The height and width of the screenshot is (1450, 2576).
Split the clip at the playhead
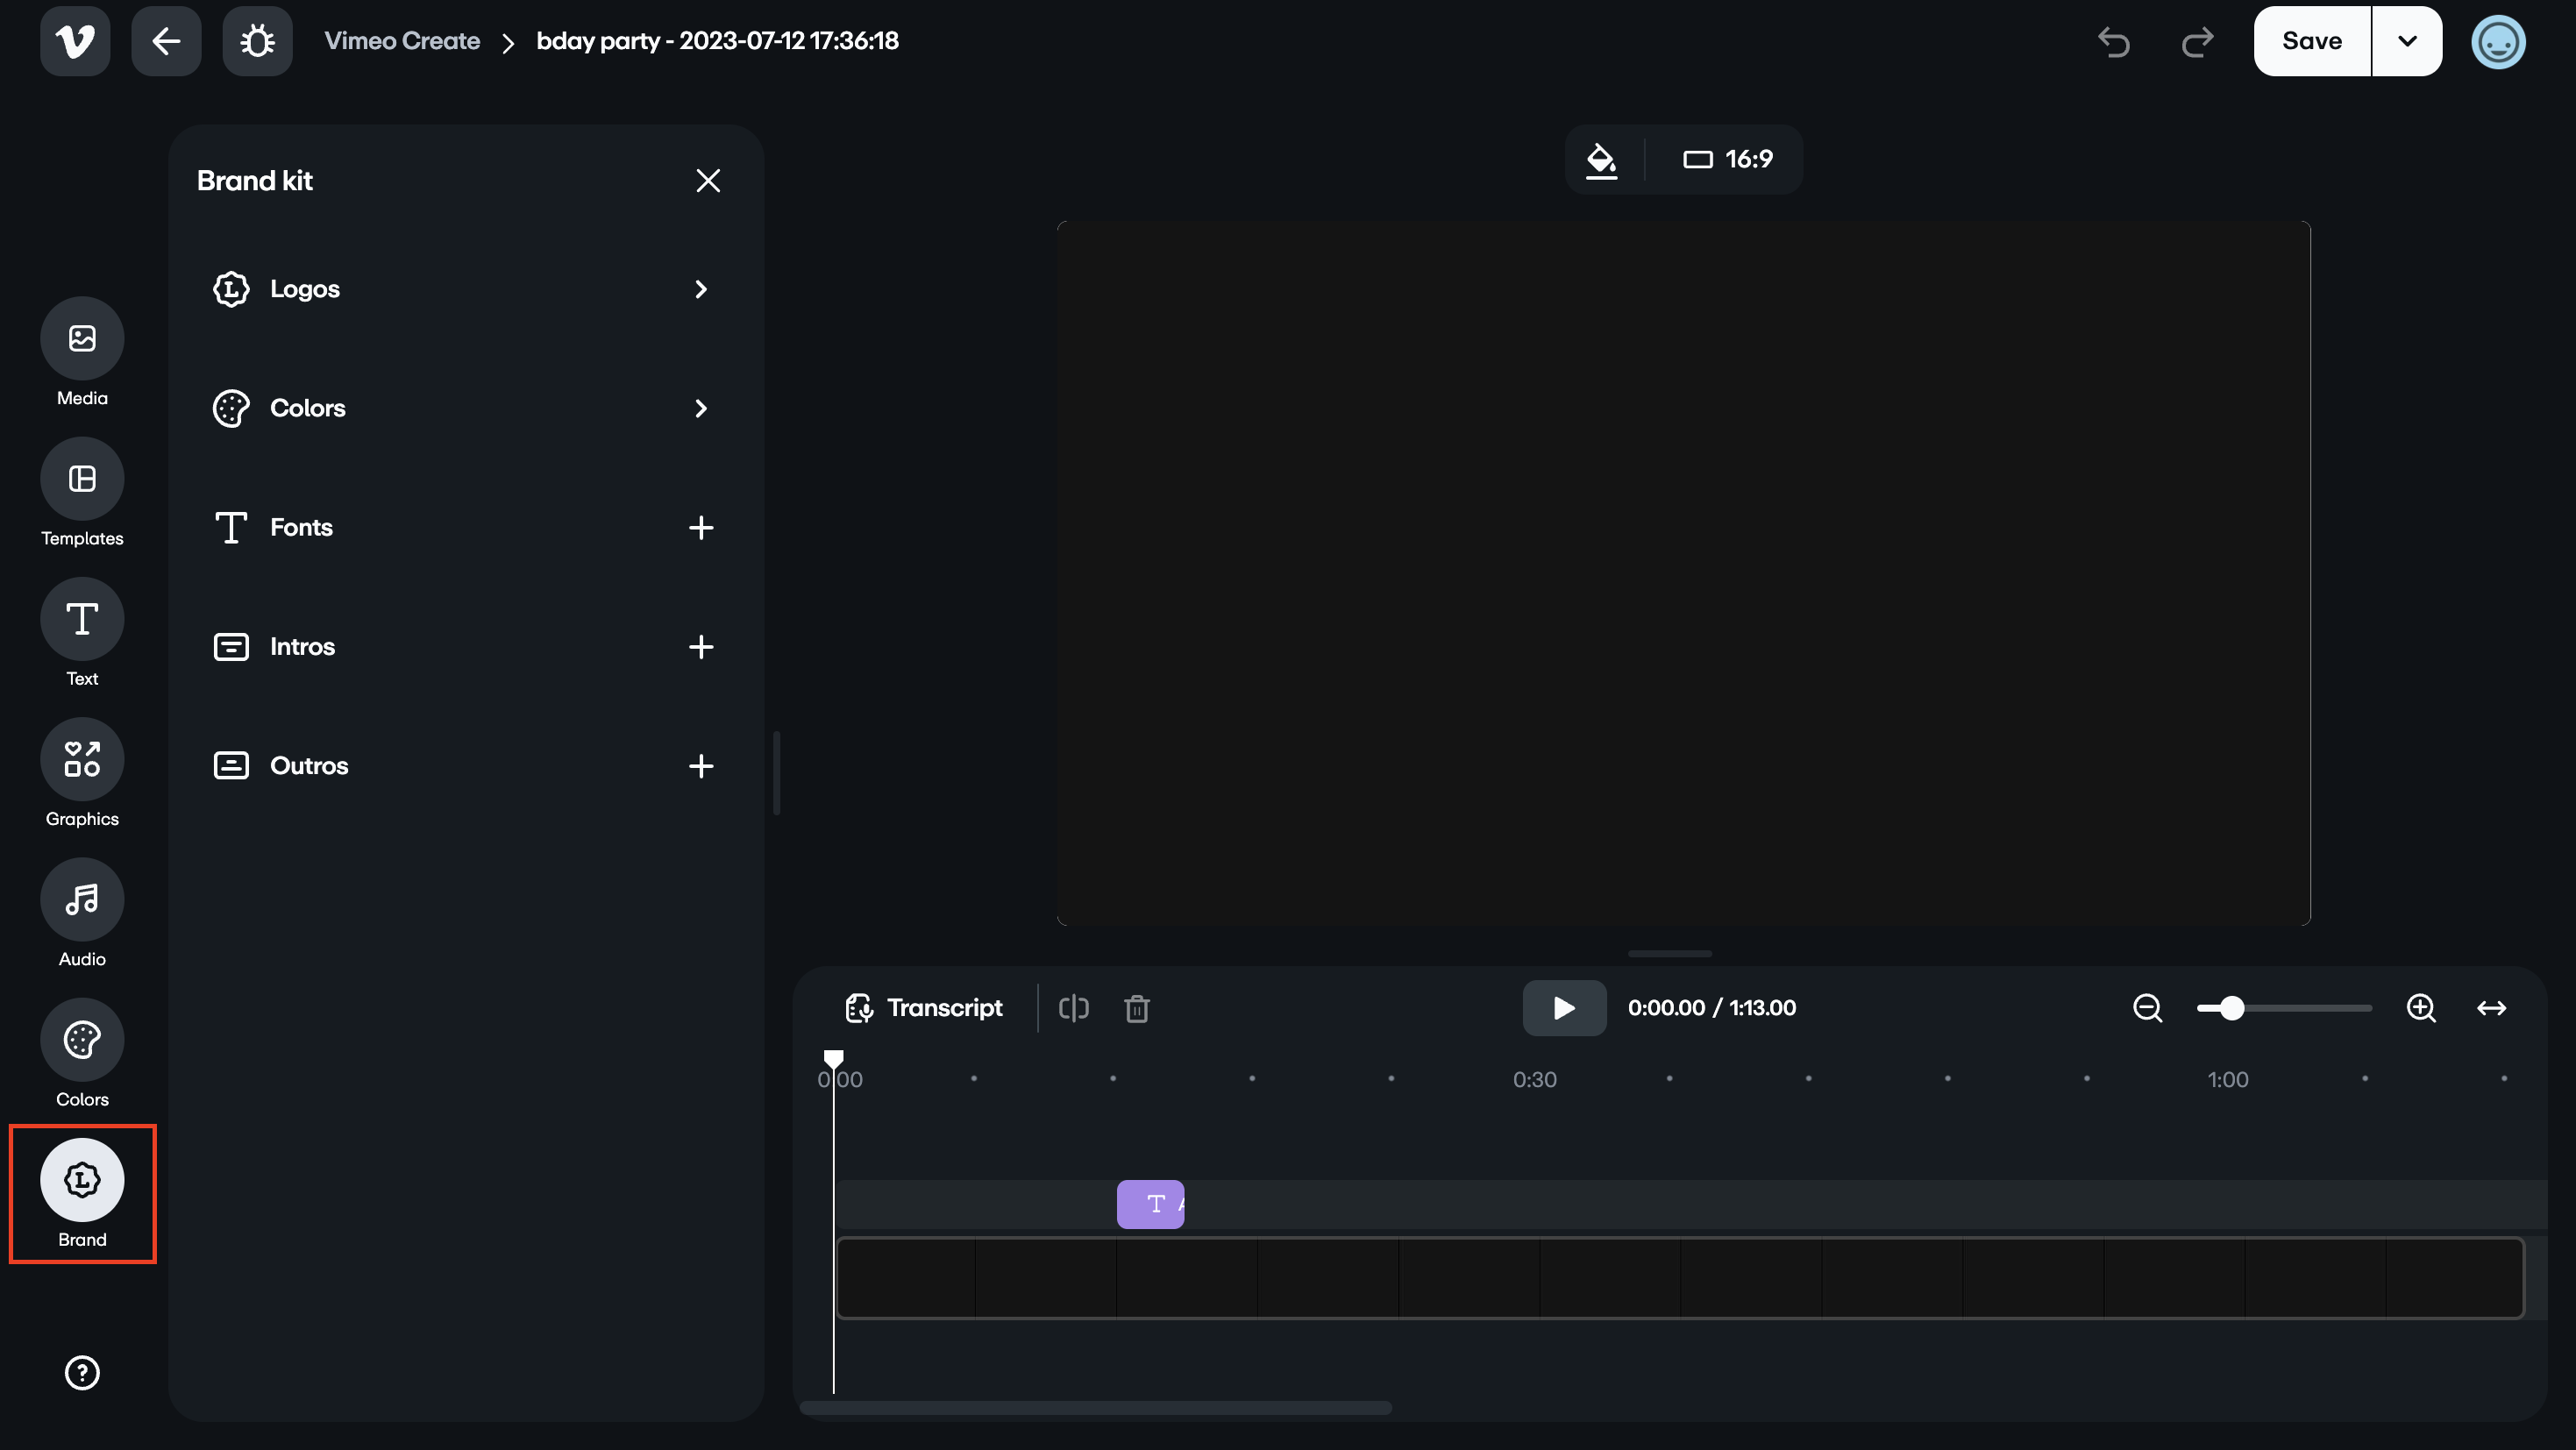pos(1074,1008)
